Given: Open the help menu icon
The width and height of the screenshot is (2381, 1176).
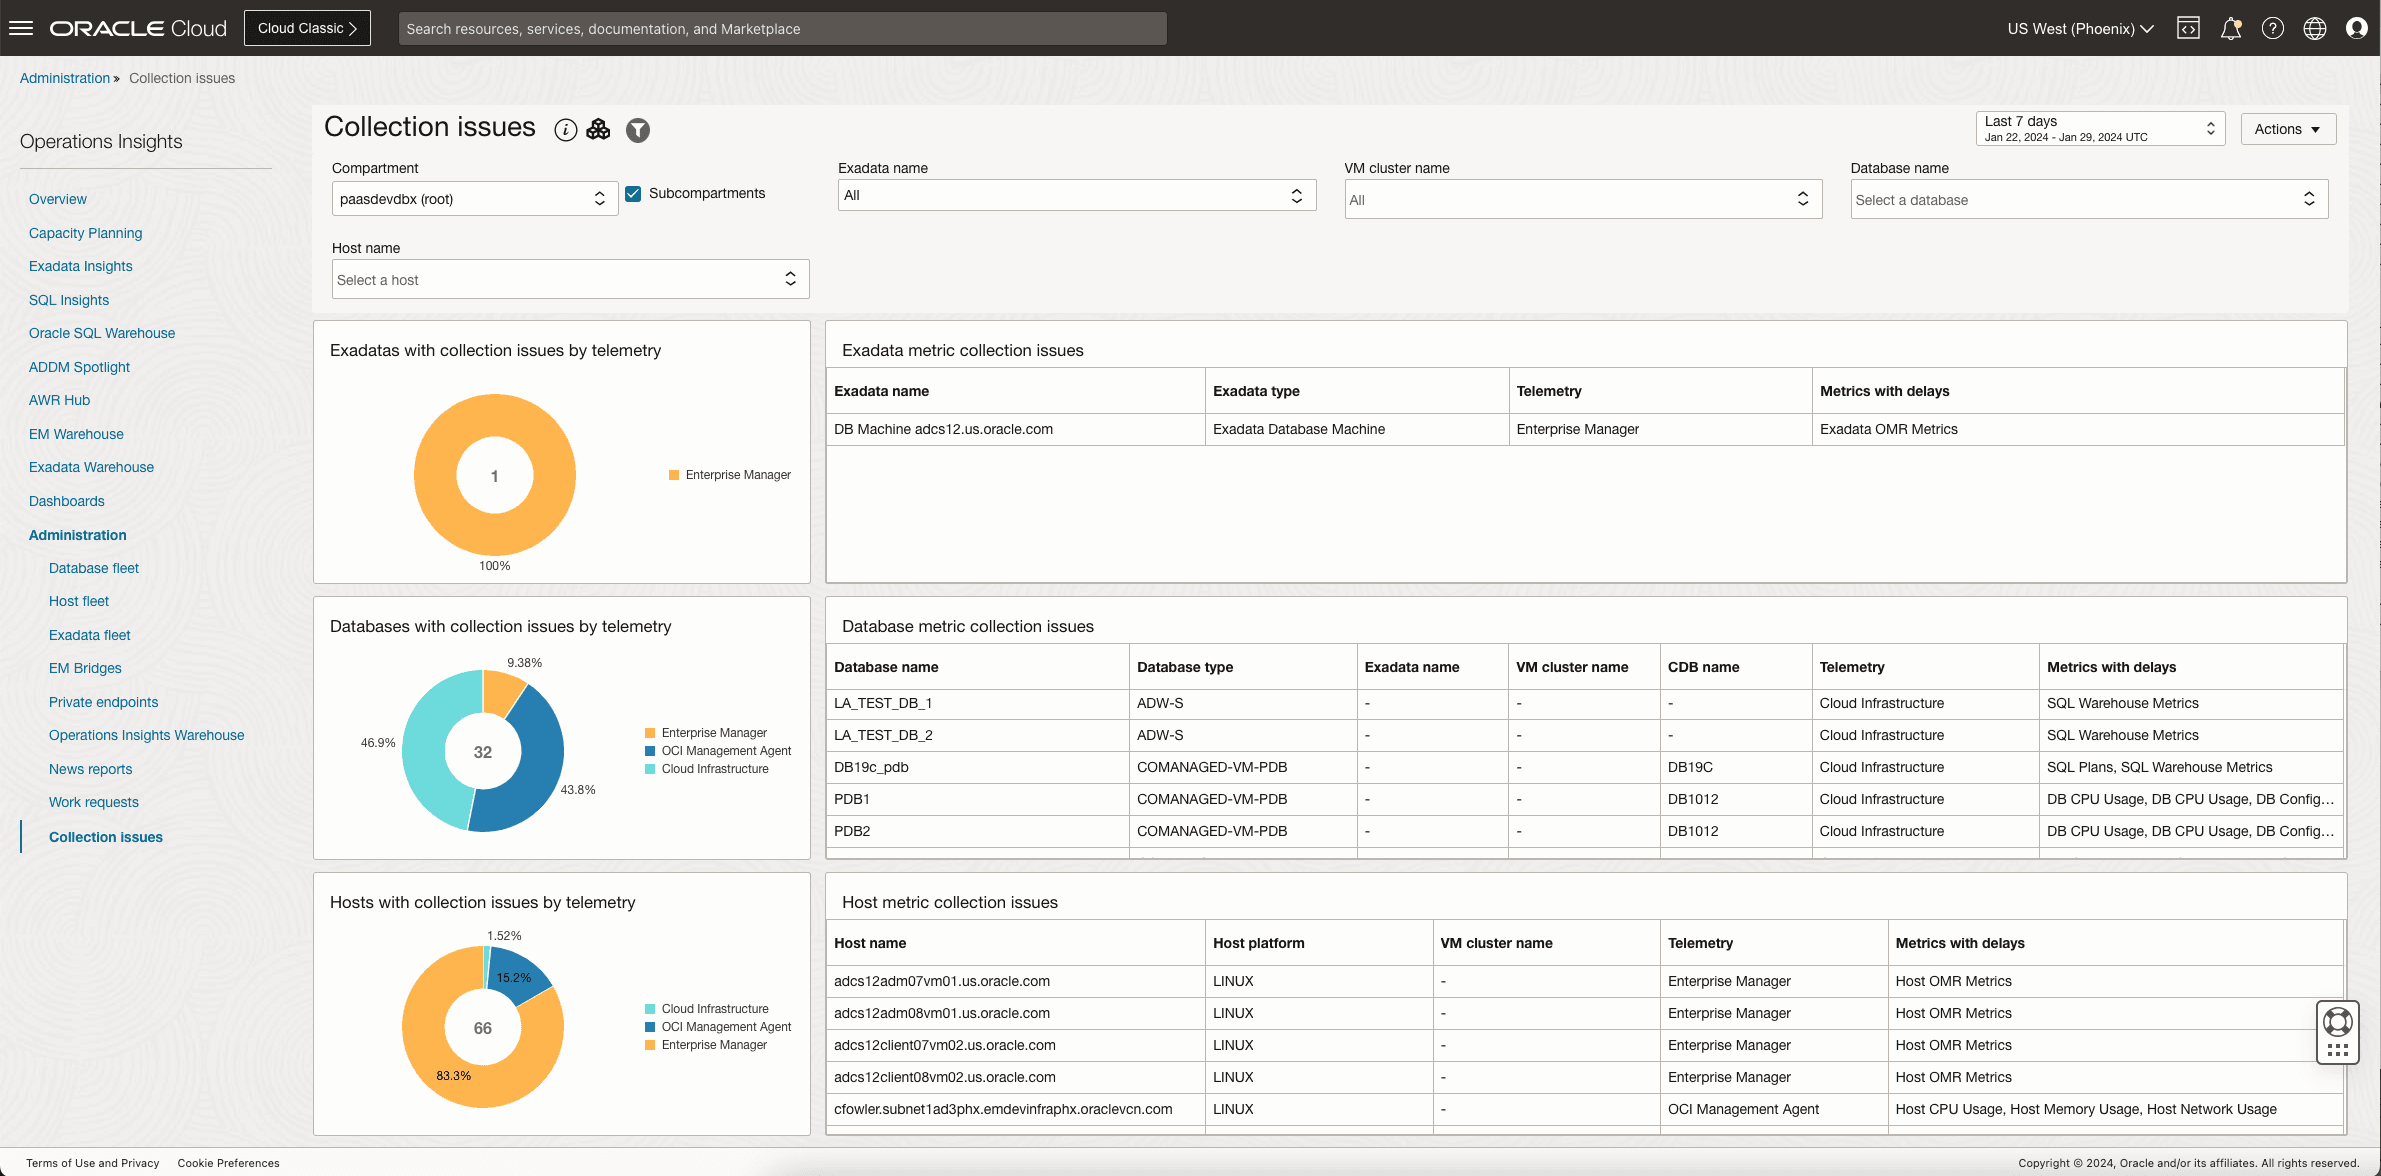Looking at the screenshot, I should (x=2273, y=28).
